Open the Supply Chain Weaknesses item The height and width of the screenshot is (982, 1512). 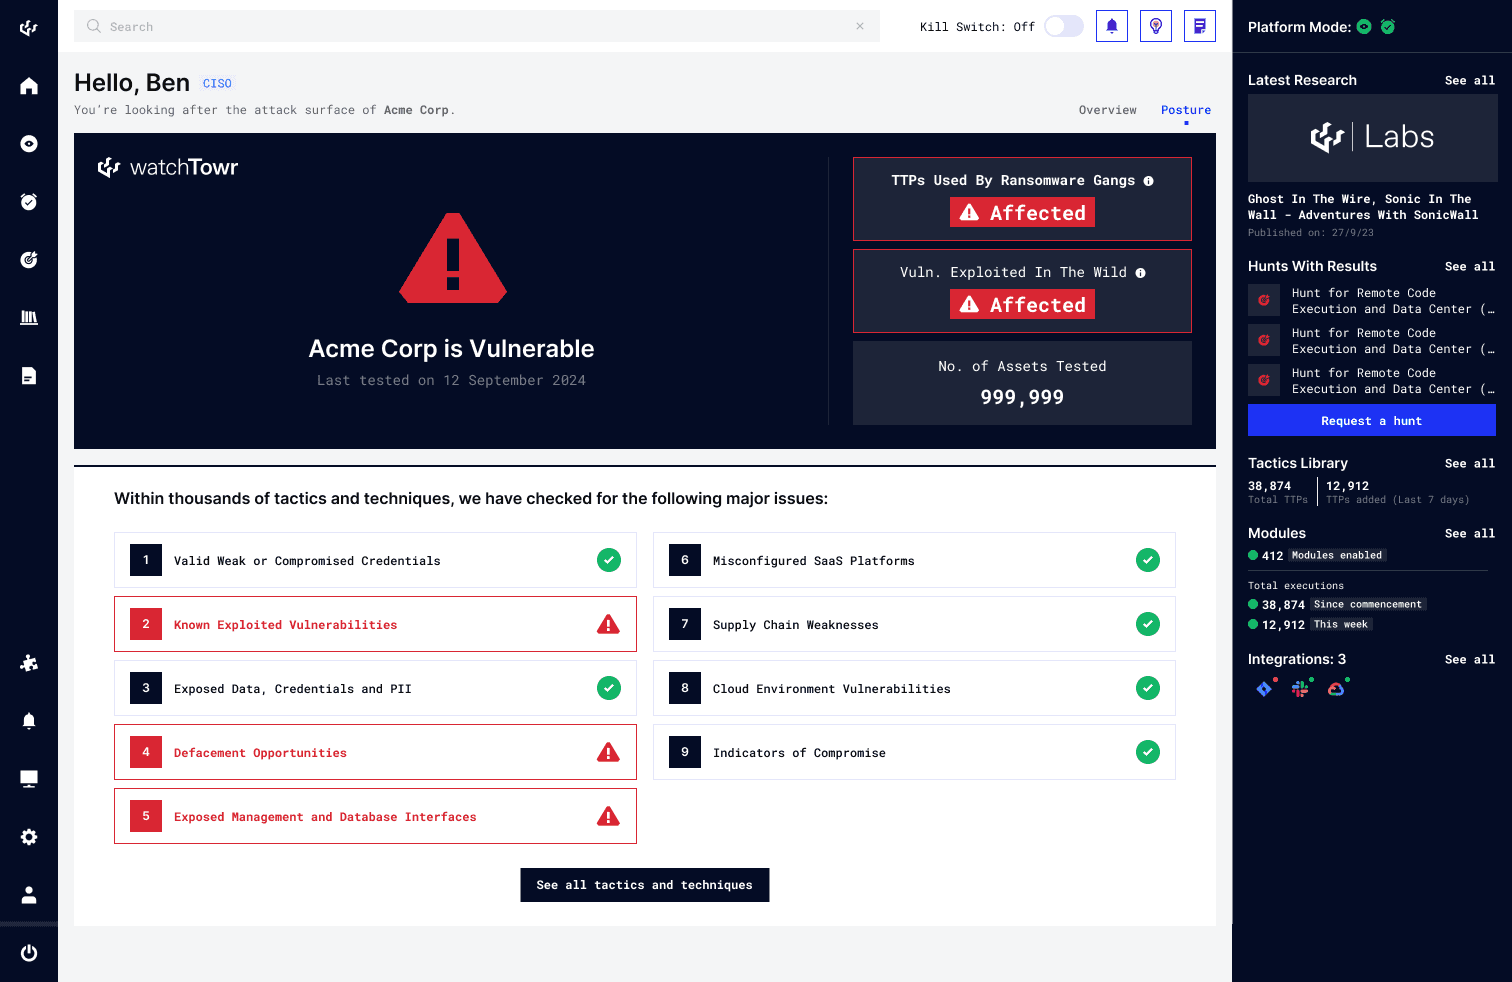pyautogui.click(x=914, y=624)
